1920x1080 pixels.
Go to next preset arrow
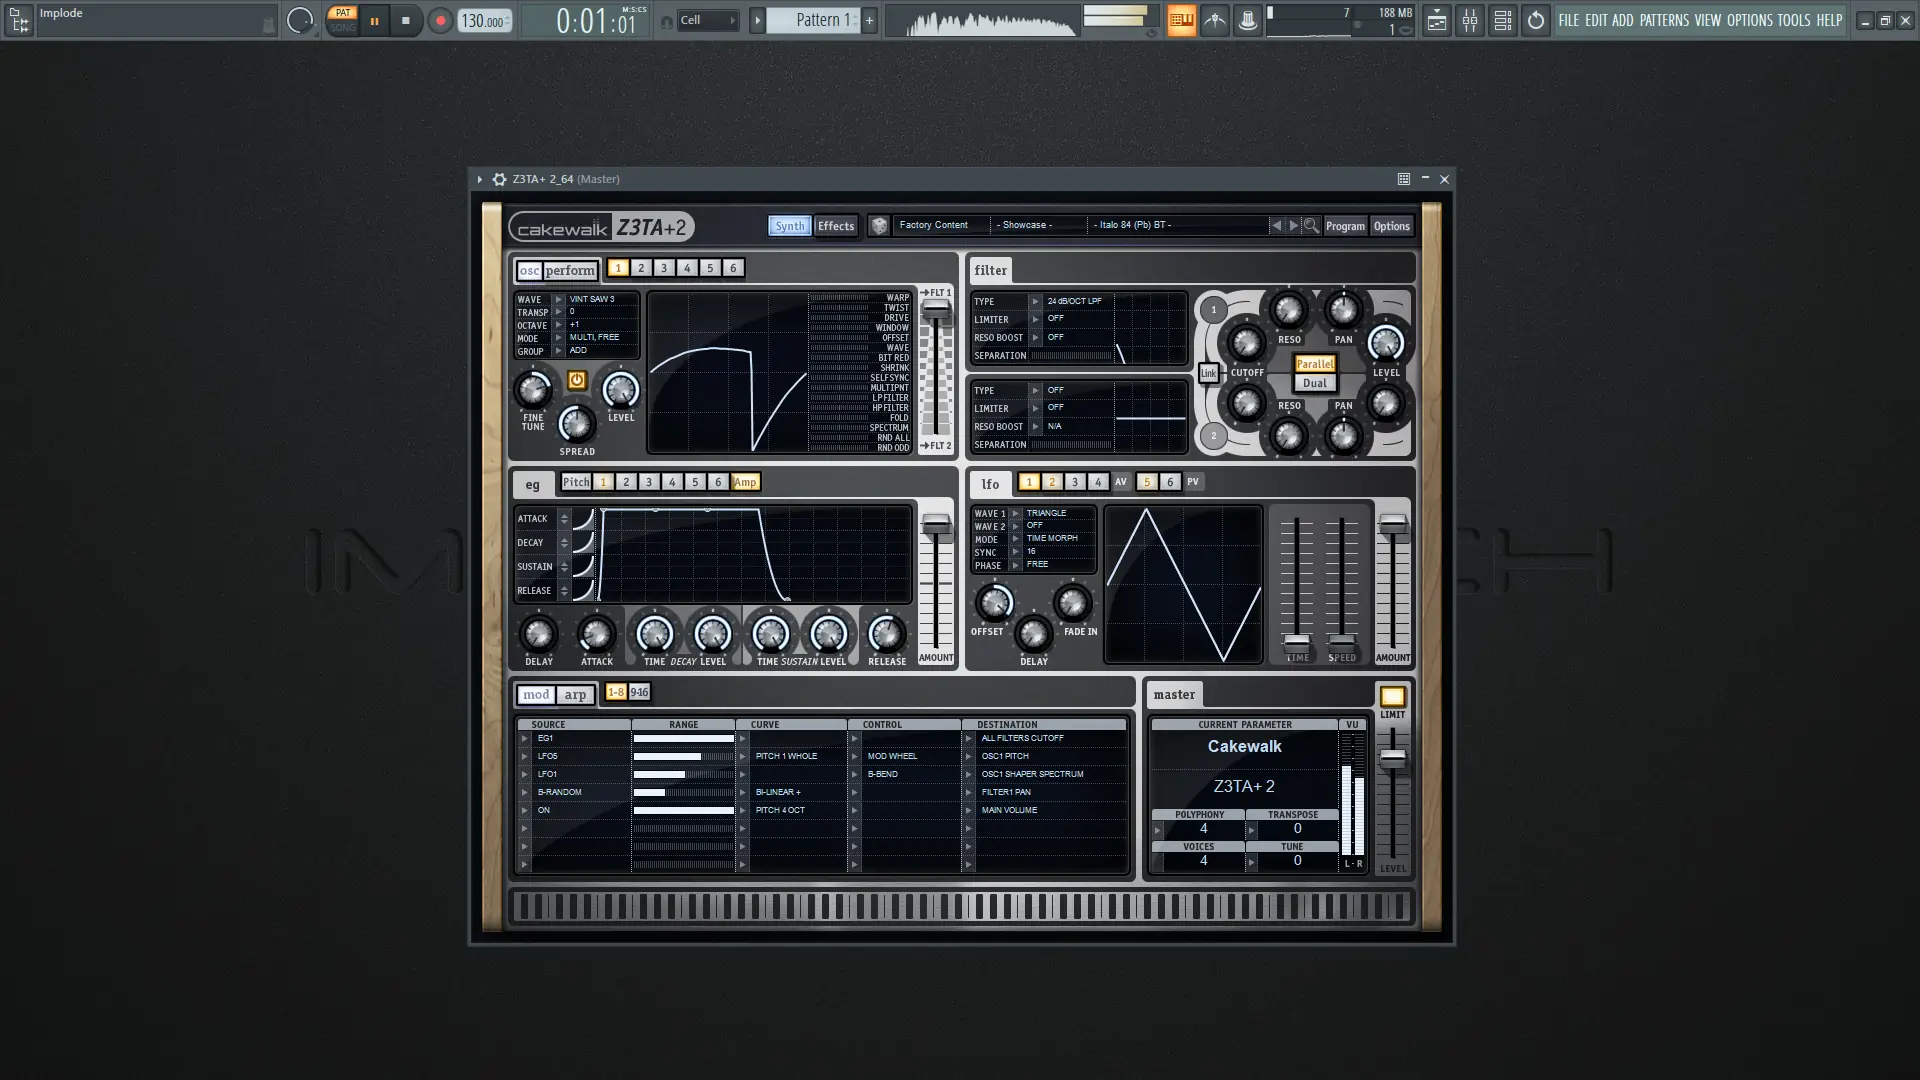click(x=1293, y=226)
